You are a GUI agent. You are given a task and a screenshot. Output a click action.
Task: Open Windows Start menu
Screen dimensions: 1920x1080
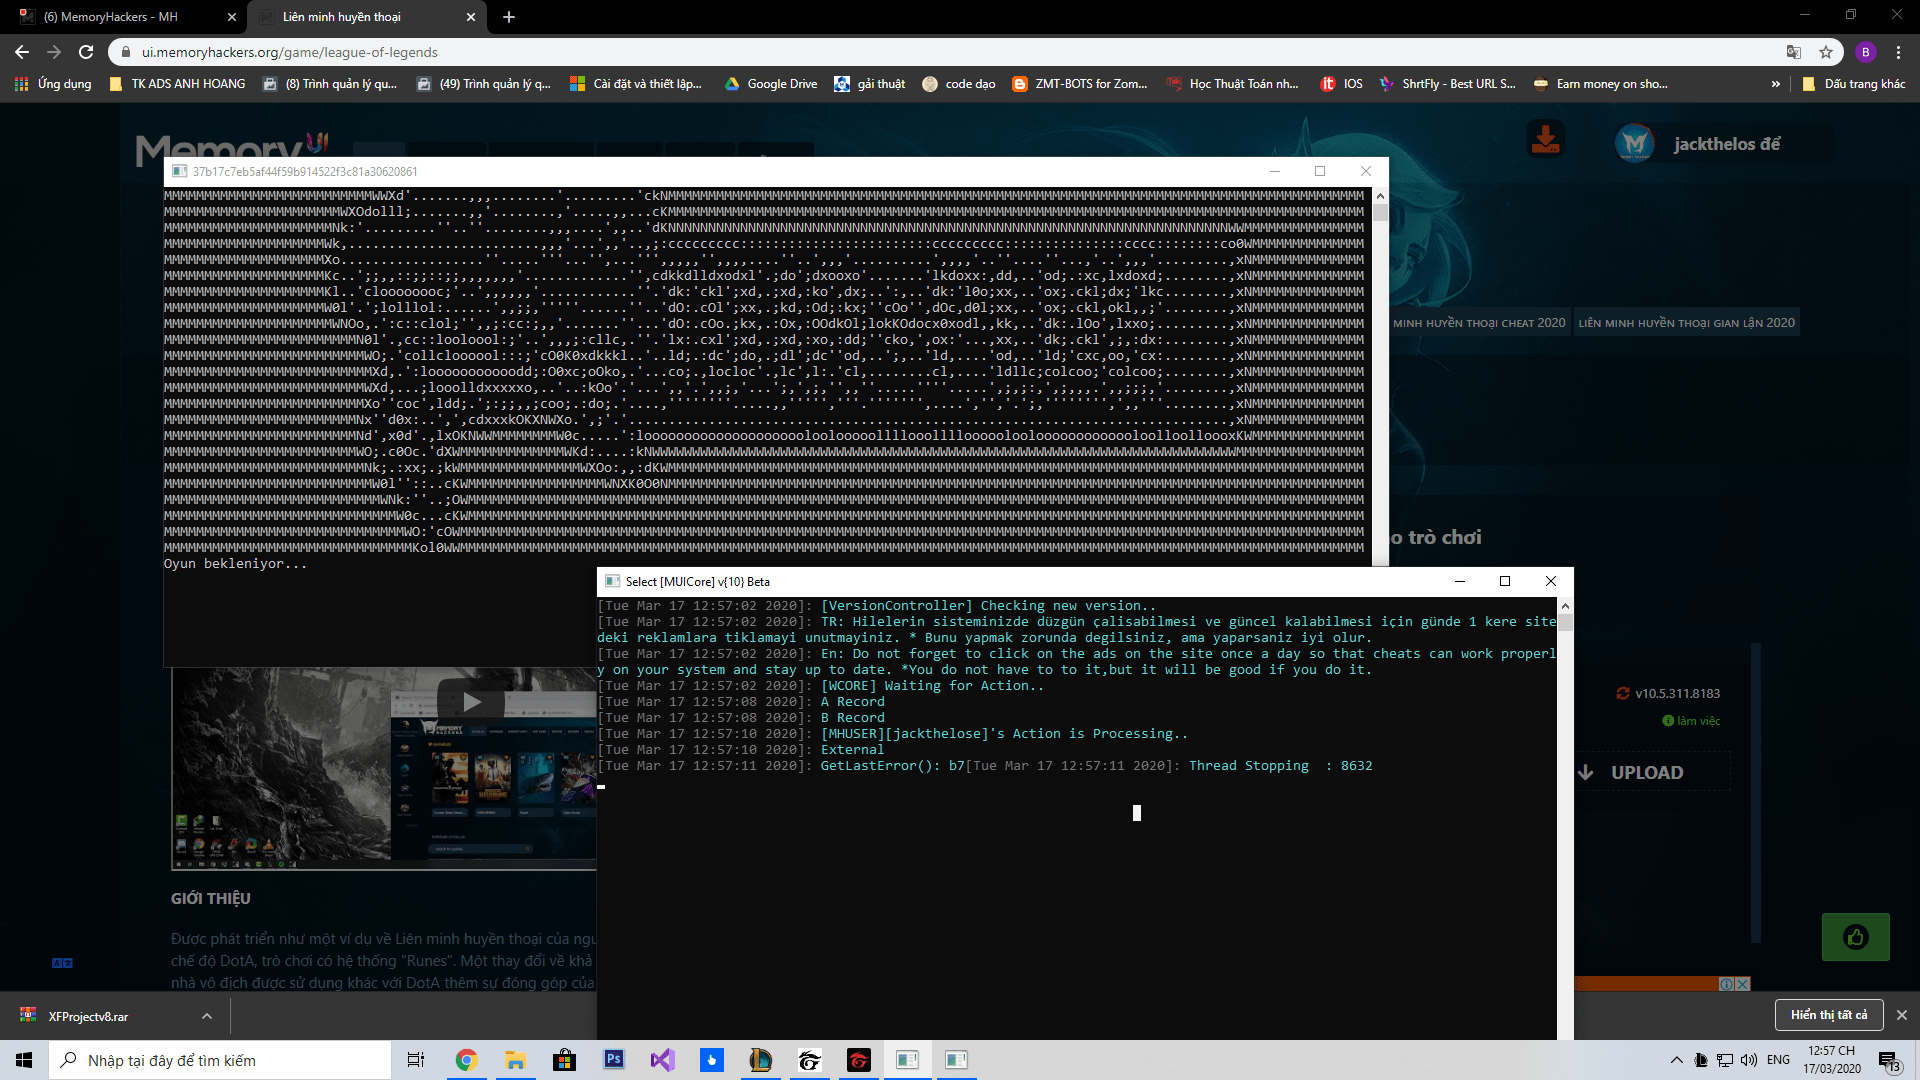click(x=24, y=1060)
